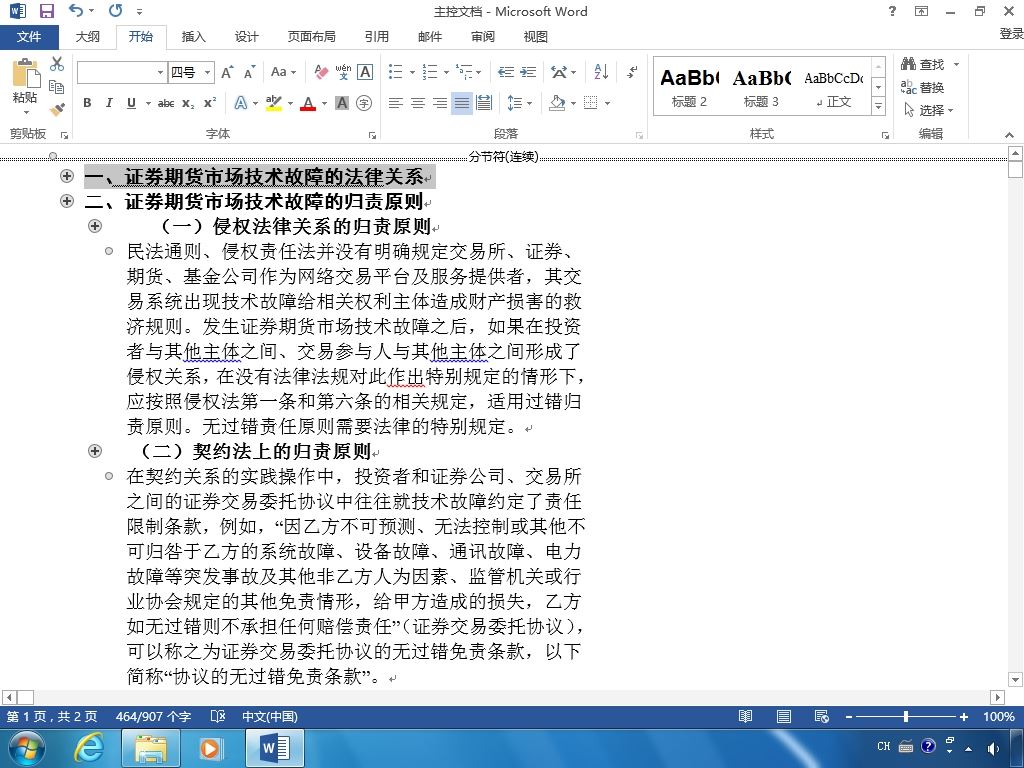Viewport: 1024px width, 768px height.
Task: Click the Undo arrow icon
Action: click(x=76, y=10)
